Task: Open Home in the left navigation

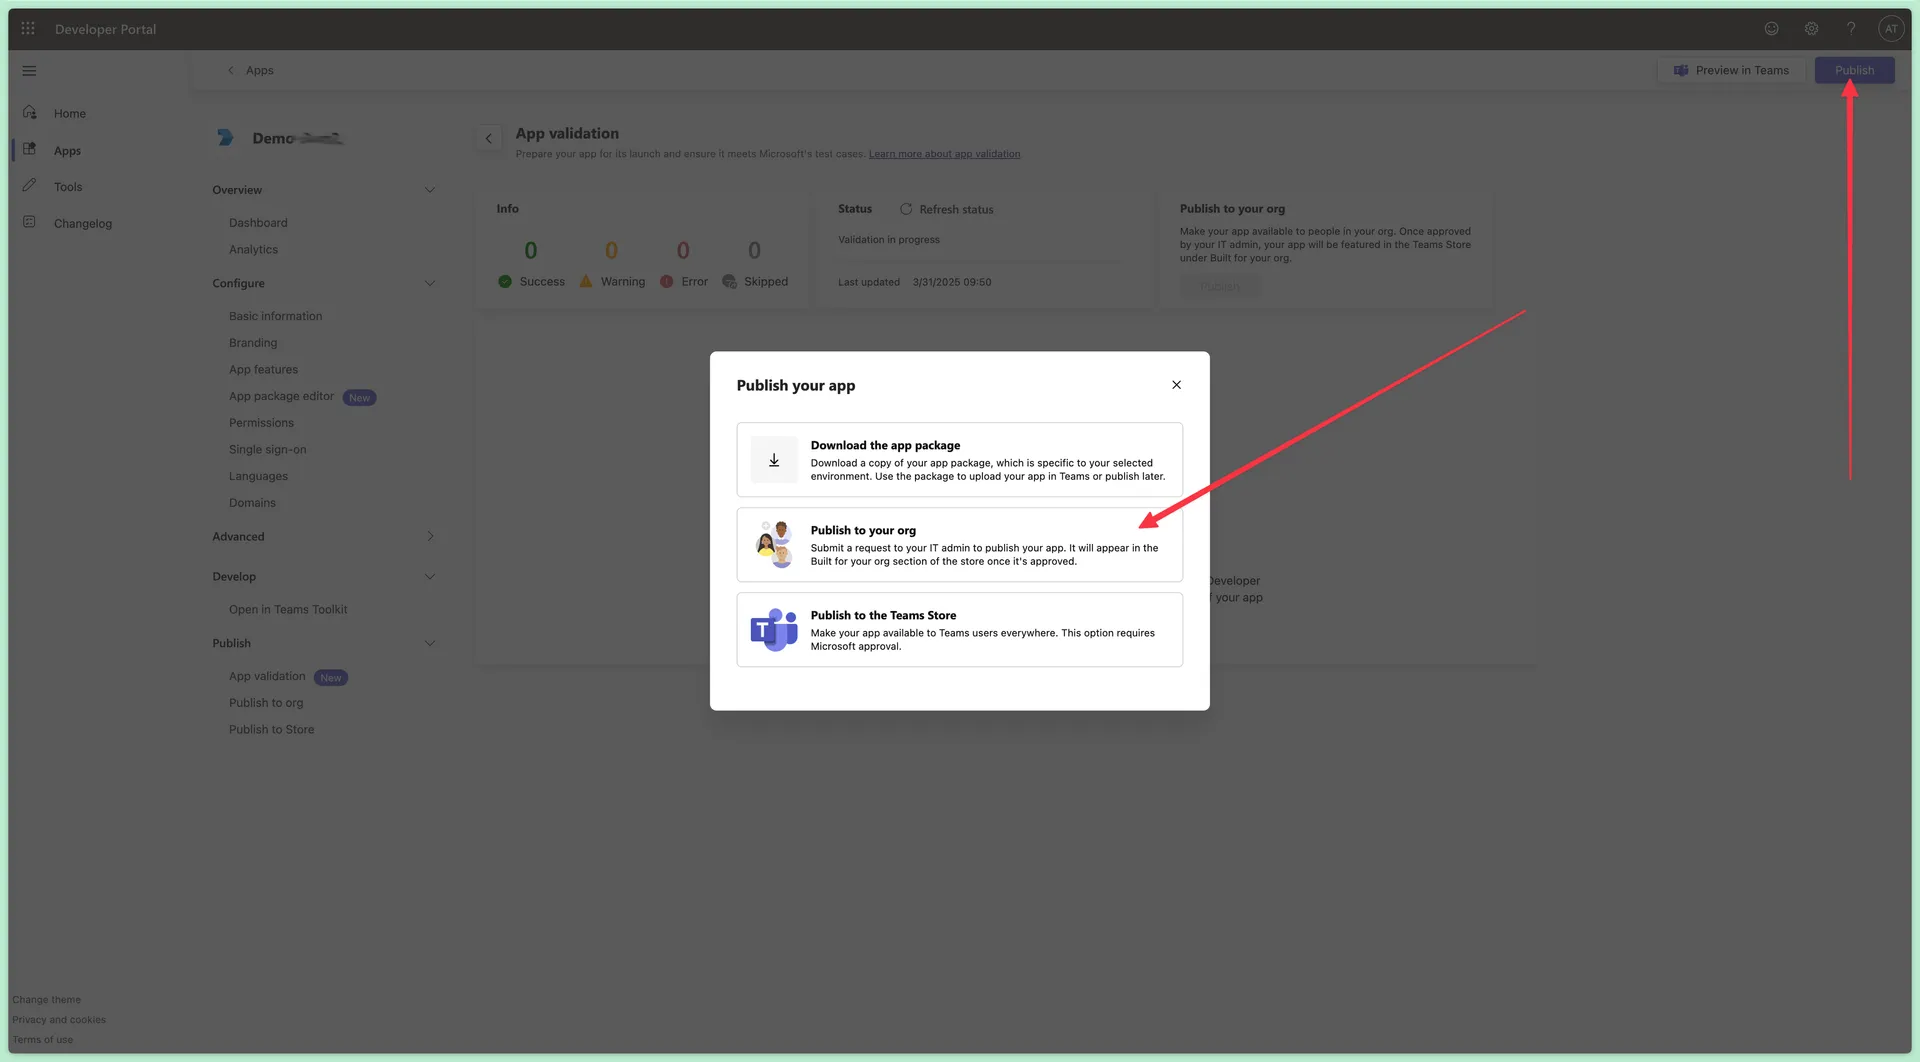Action: [x=70, y=113]
